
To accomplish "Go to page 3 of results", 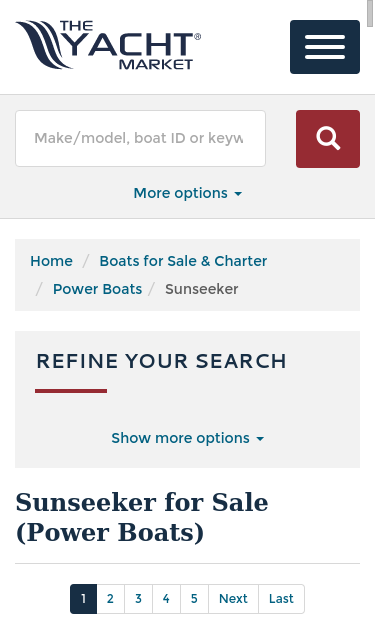I will [138, 599].
